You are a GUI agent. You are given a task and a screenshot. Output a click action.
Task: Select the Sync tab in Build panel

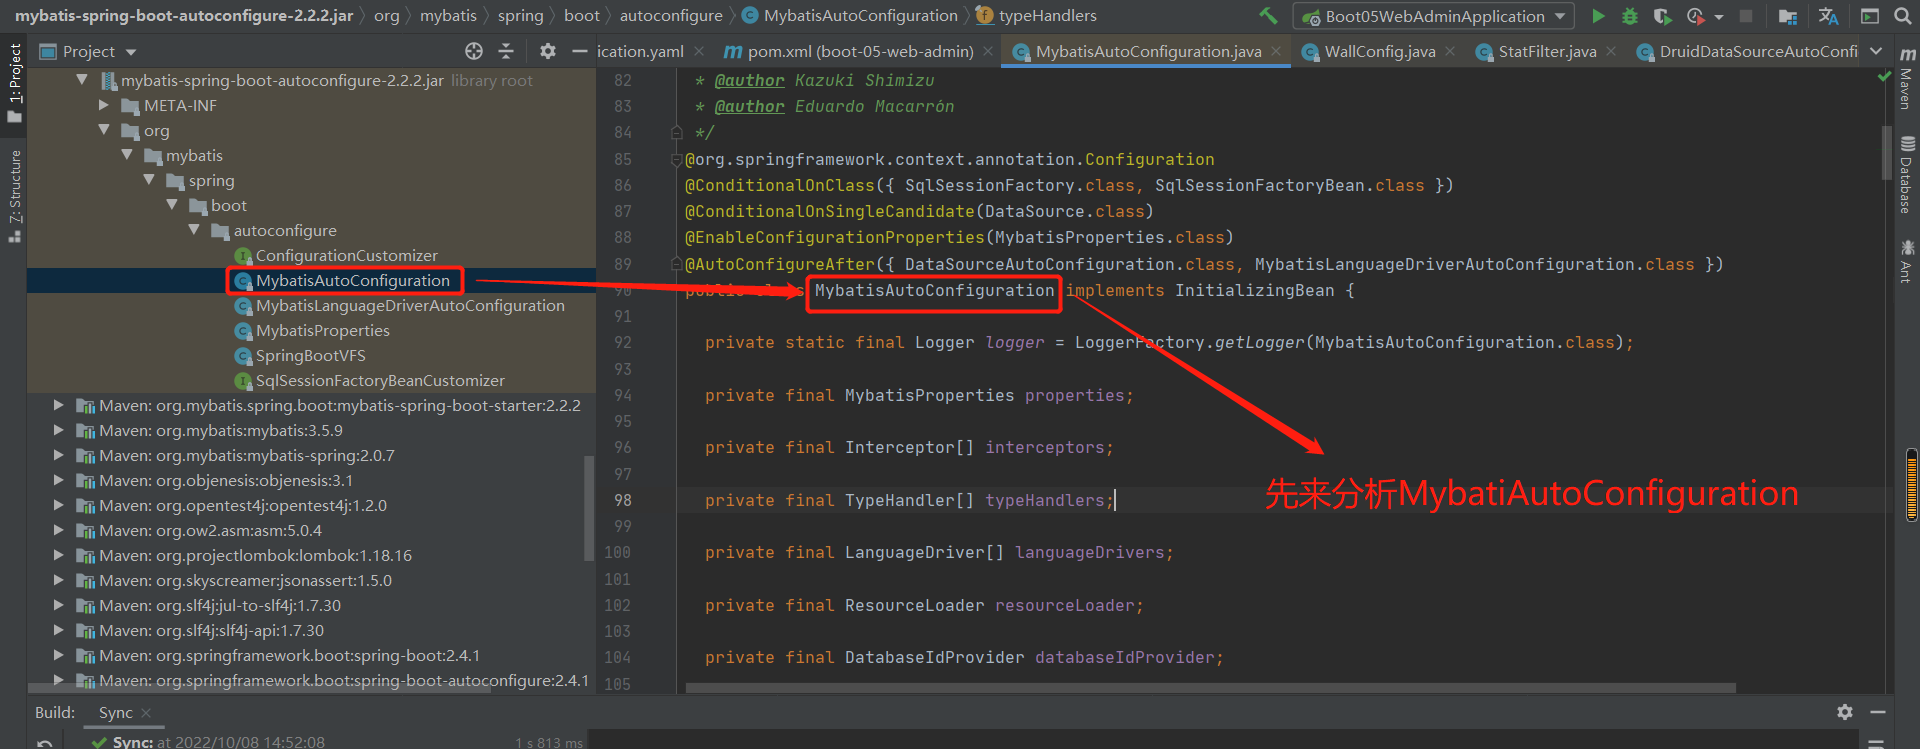(x=115, y=712)
